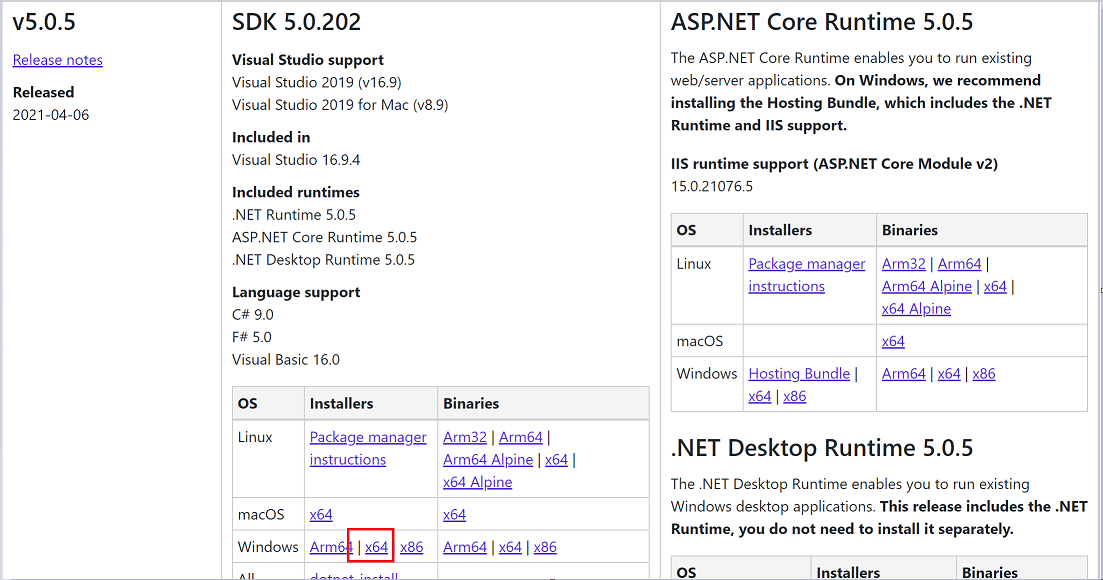Download ASP.NET Core macOS x64 binaries
This screenshot has height=580, width=1103.
coord(893,341)
